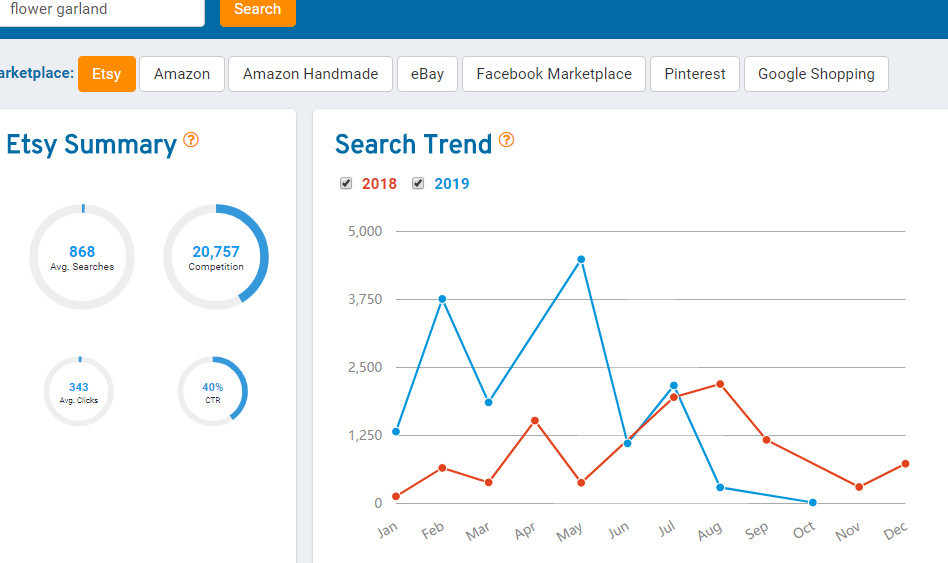The width and height of the screenshot is (948, 563).
Task: Click the 3,750 y-axis label
Action: click(365, 299)
